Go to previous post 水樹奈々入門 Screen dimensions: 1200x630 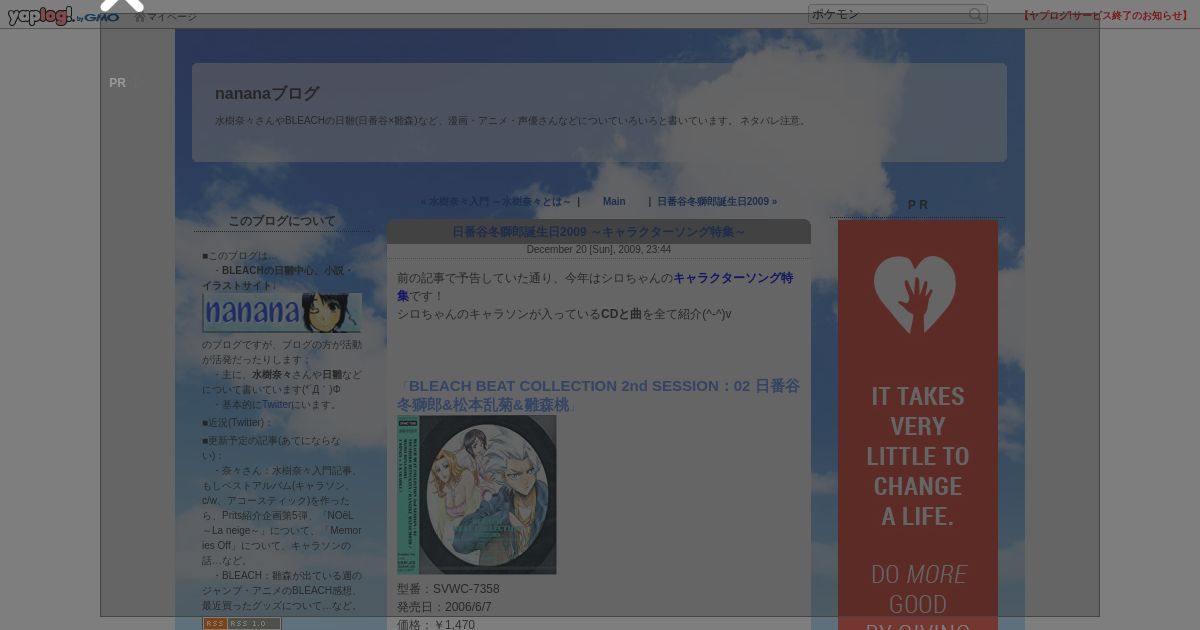(496, 201)
